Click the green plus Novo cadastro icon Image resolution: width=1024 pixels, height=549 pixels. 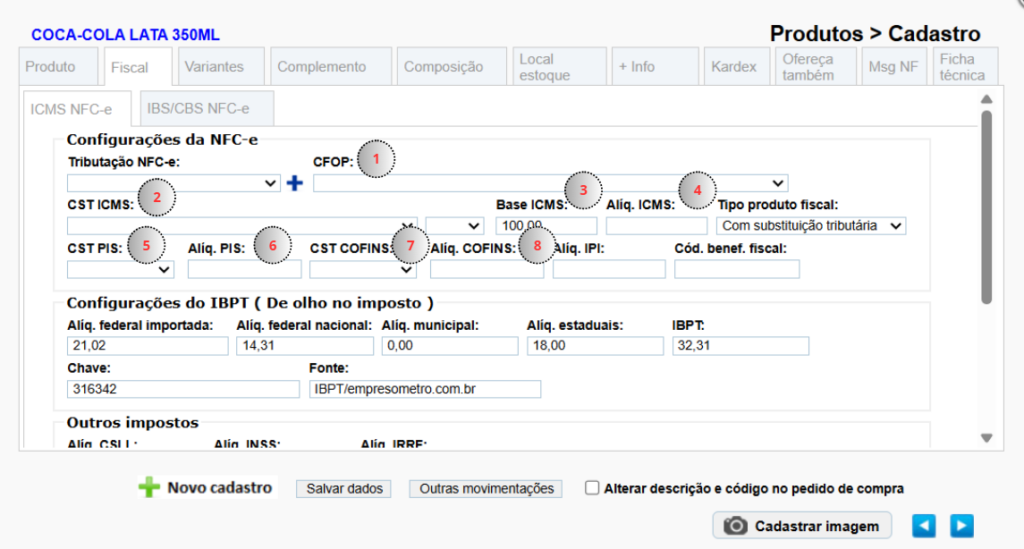point(149,488)
